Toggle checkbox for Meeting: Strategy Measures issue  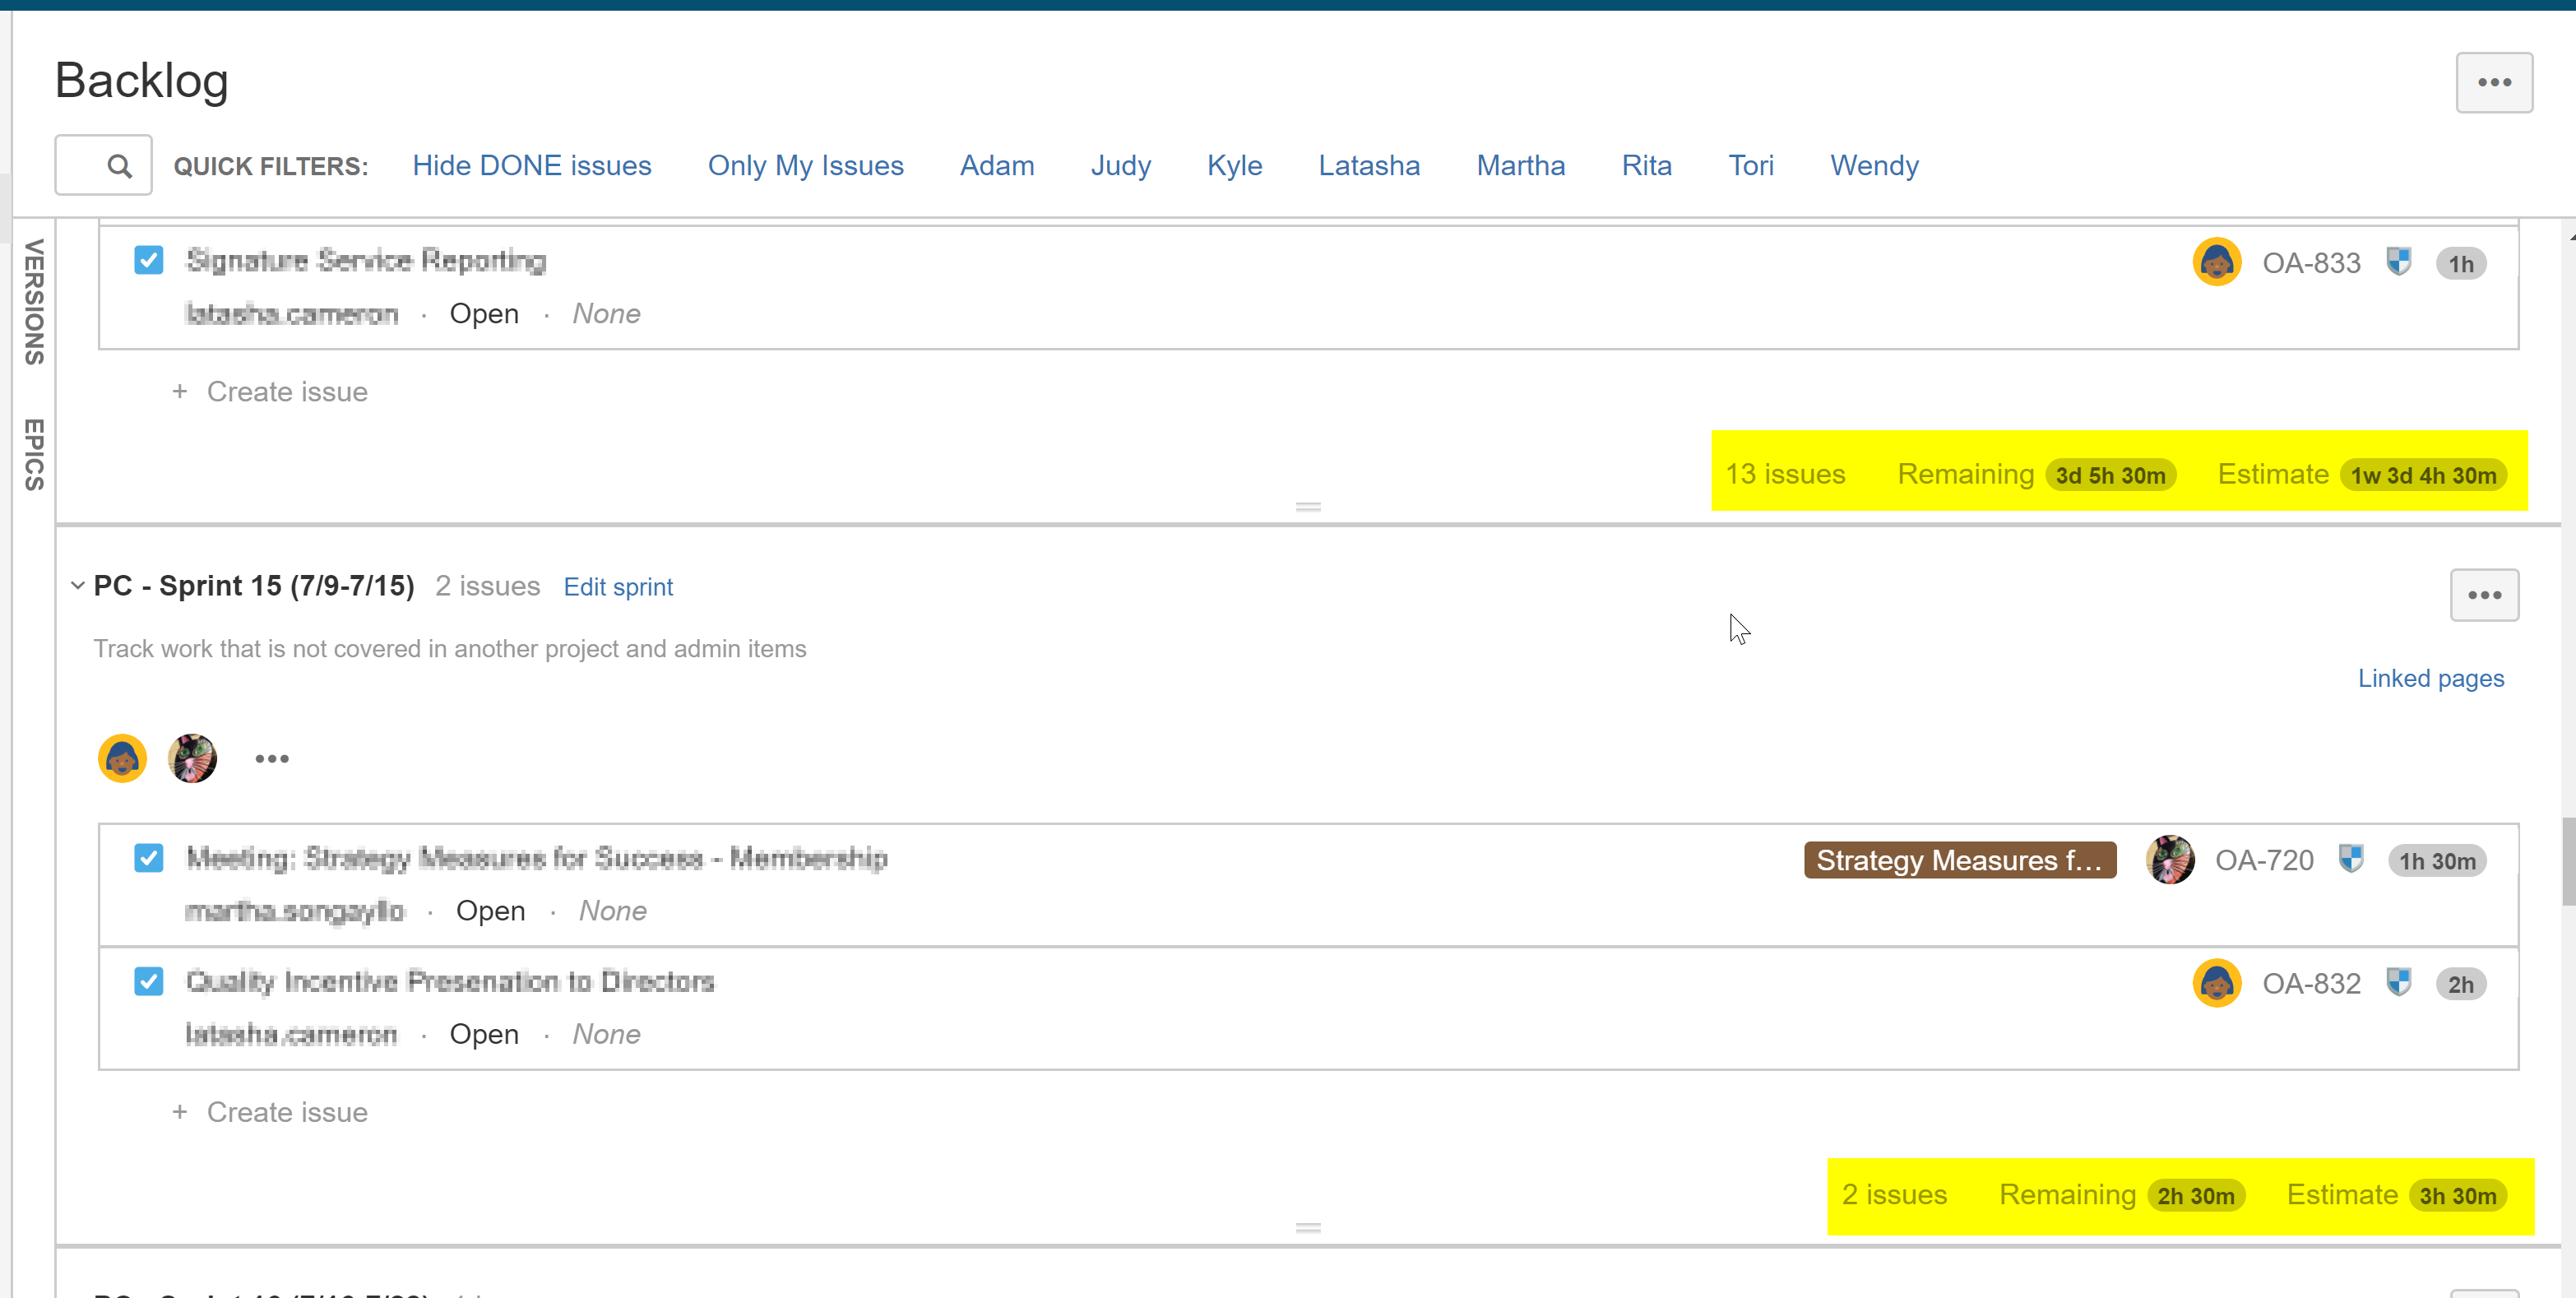click(148, 858)
